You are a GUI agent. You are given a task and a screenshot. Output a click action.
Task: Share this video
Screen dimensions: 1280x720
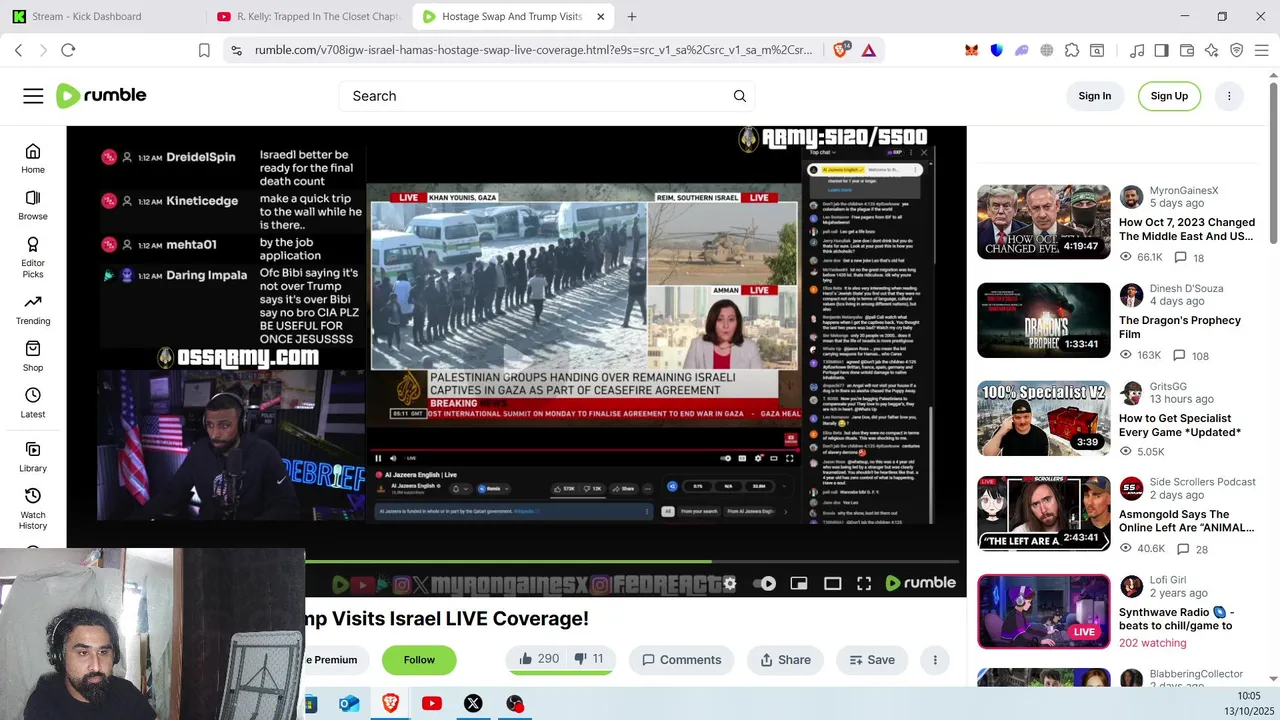pyautogui.click(x=785, y=660)
